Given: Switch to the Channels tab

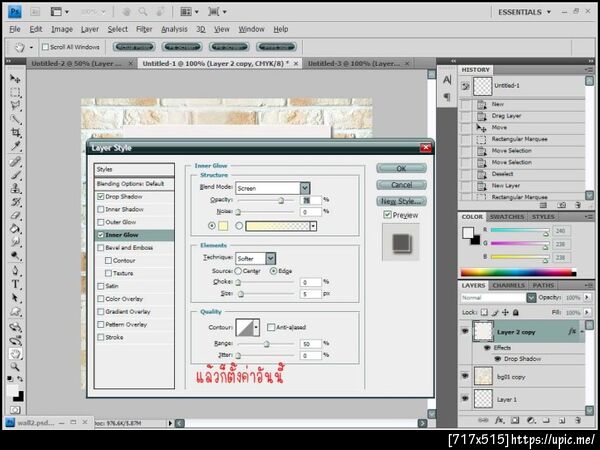Looking at the screenshot, I should pyautogui.click(x=509, y=285).
